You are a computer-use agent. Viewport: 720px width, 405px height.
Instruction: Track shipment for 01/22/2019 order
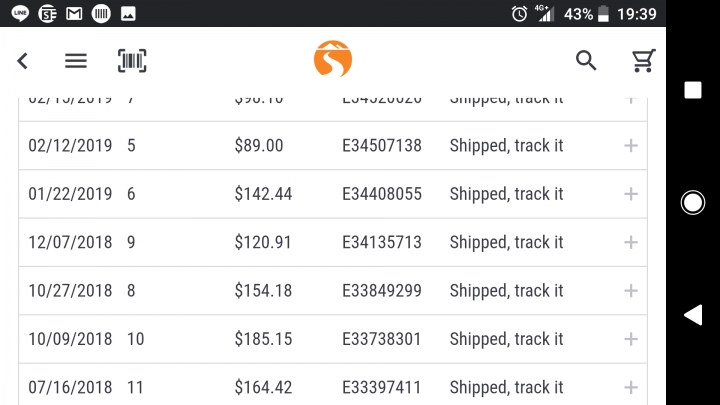(506, 194)
